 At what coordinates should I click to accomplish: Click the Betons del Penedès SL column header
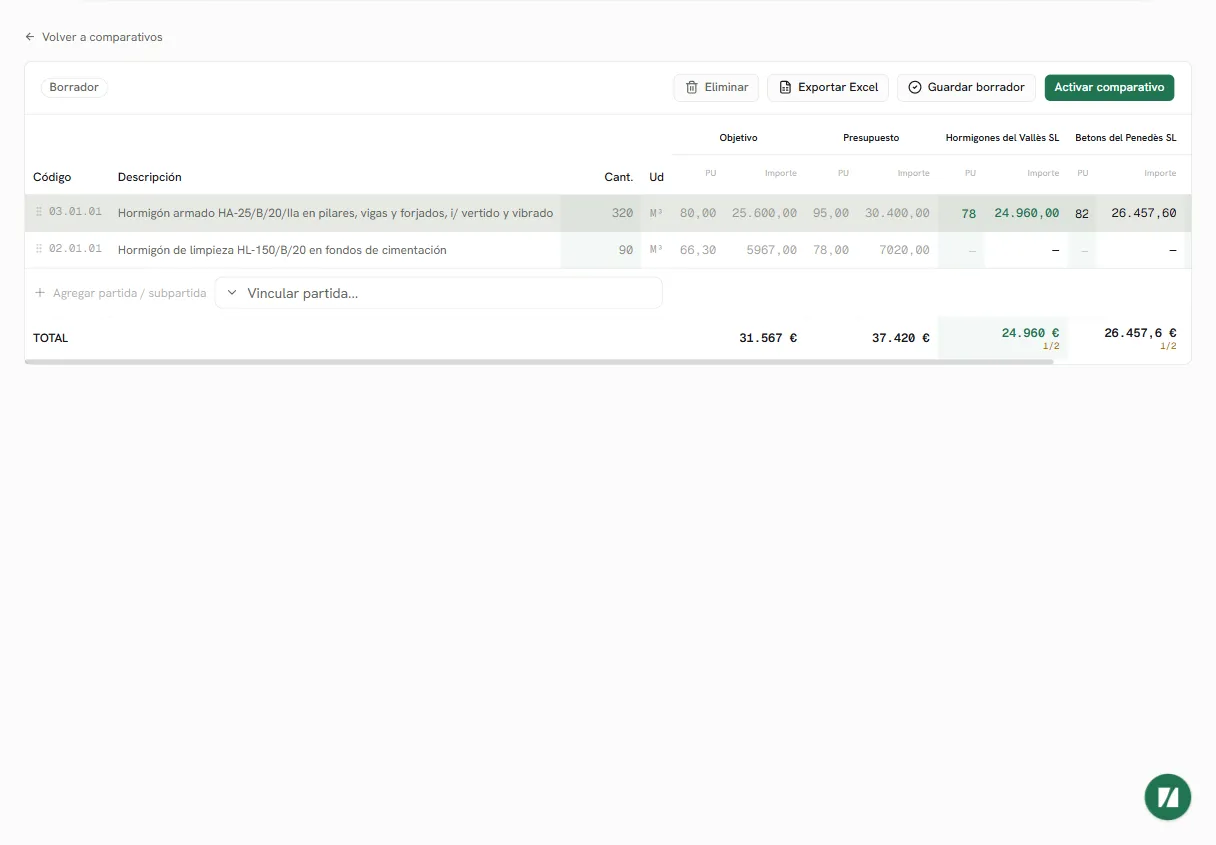pos(1125,138)
